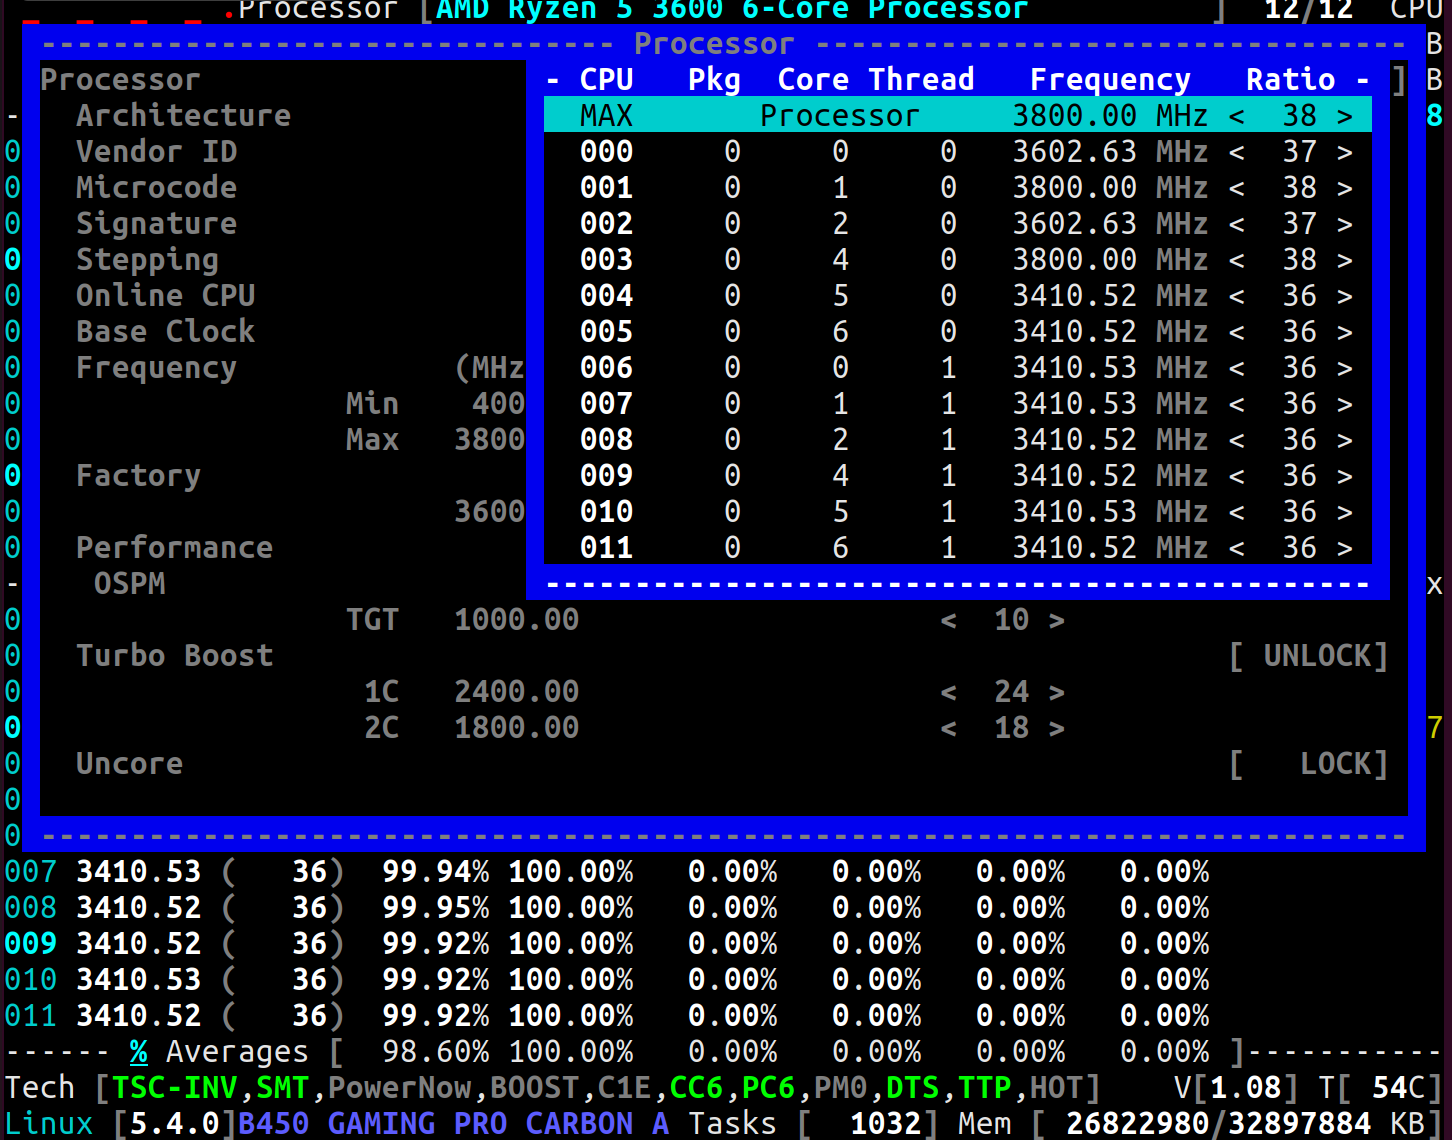Increase MAX row ratio with the > arrow
Image resolution: width=1452 pixels, height=1140 pixels.
(x=1345, y=116)
